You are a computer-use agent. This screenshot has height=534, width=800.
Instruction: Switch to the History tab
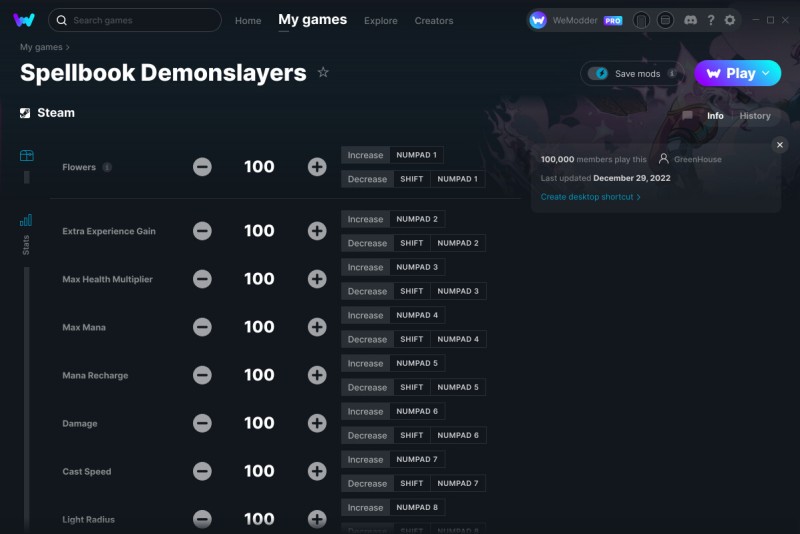coord(755,116)
